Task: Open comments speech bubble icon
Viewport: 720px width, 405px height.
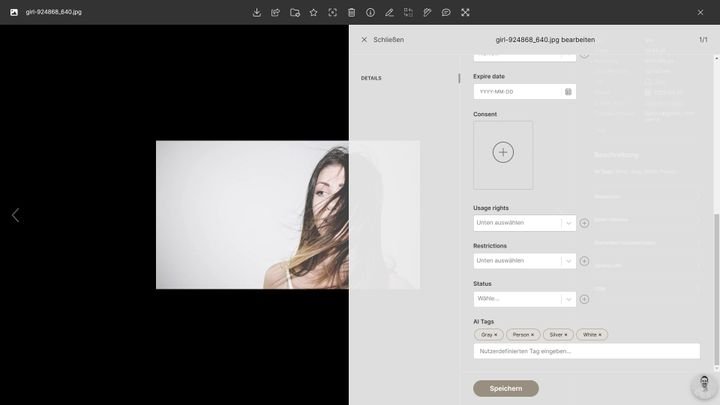Action: pos(446,12)
